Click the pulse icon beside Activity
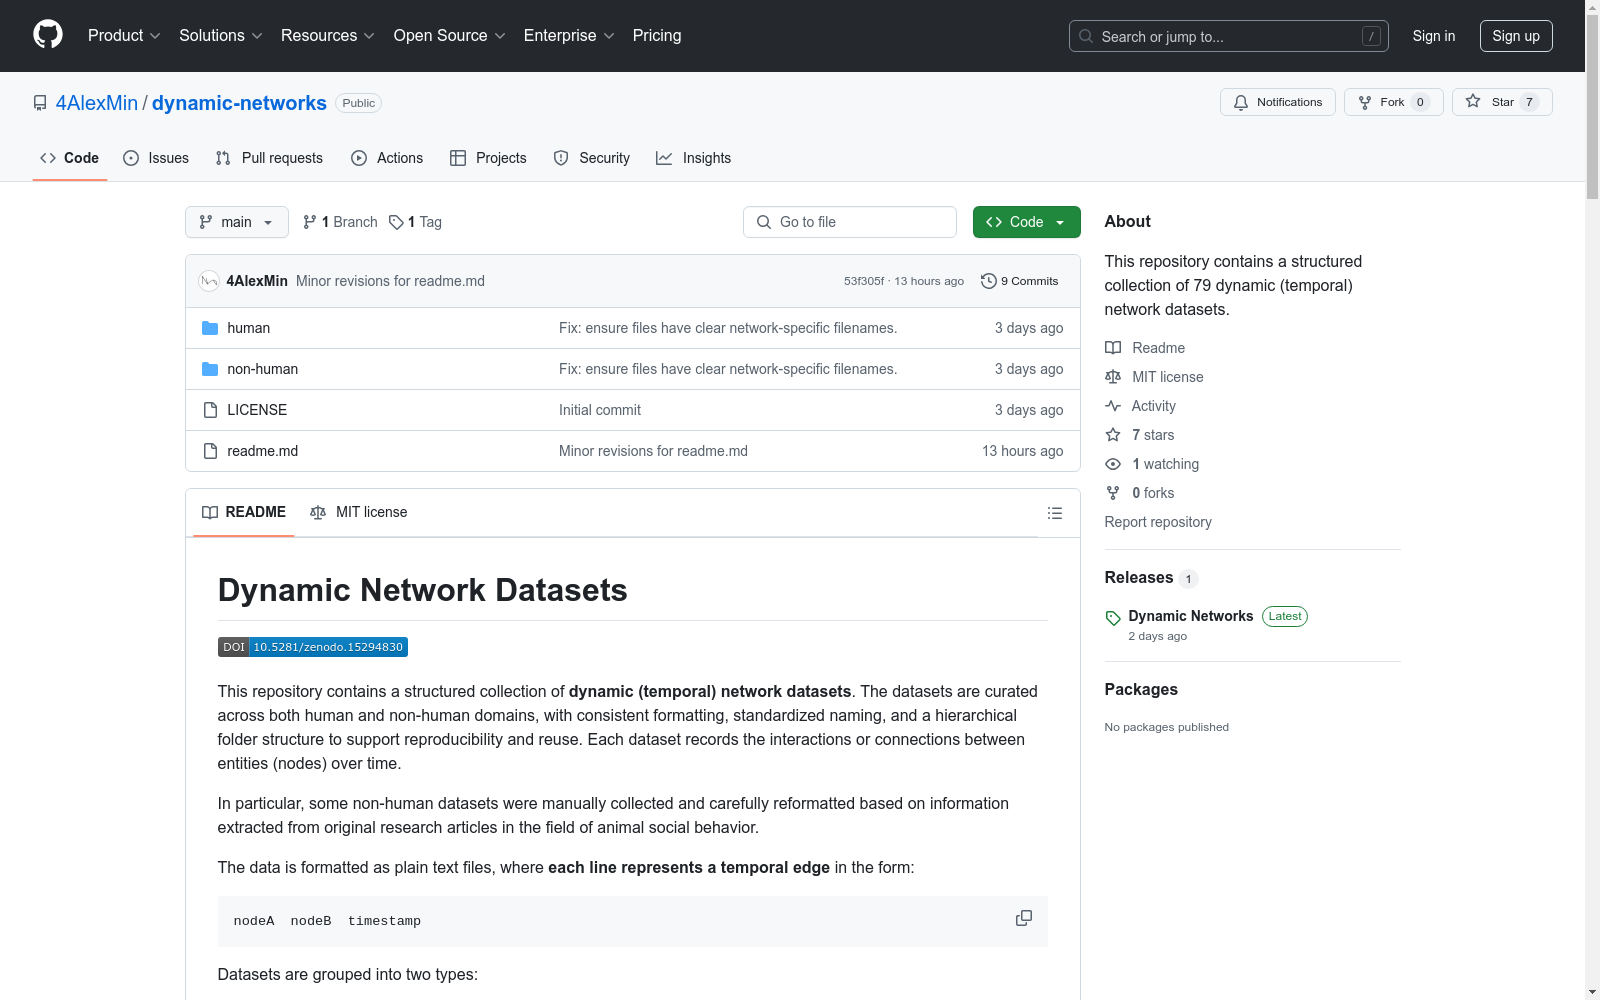 (x=1113, y=406)
